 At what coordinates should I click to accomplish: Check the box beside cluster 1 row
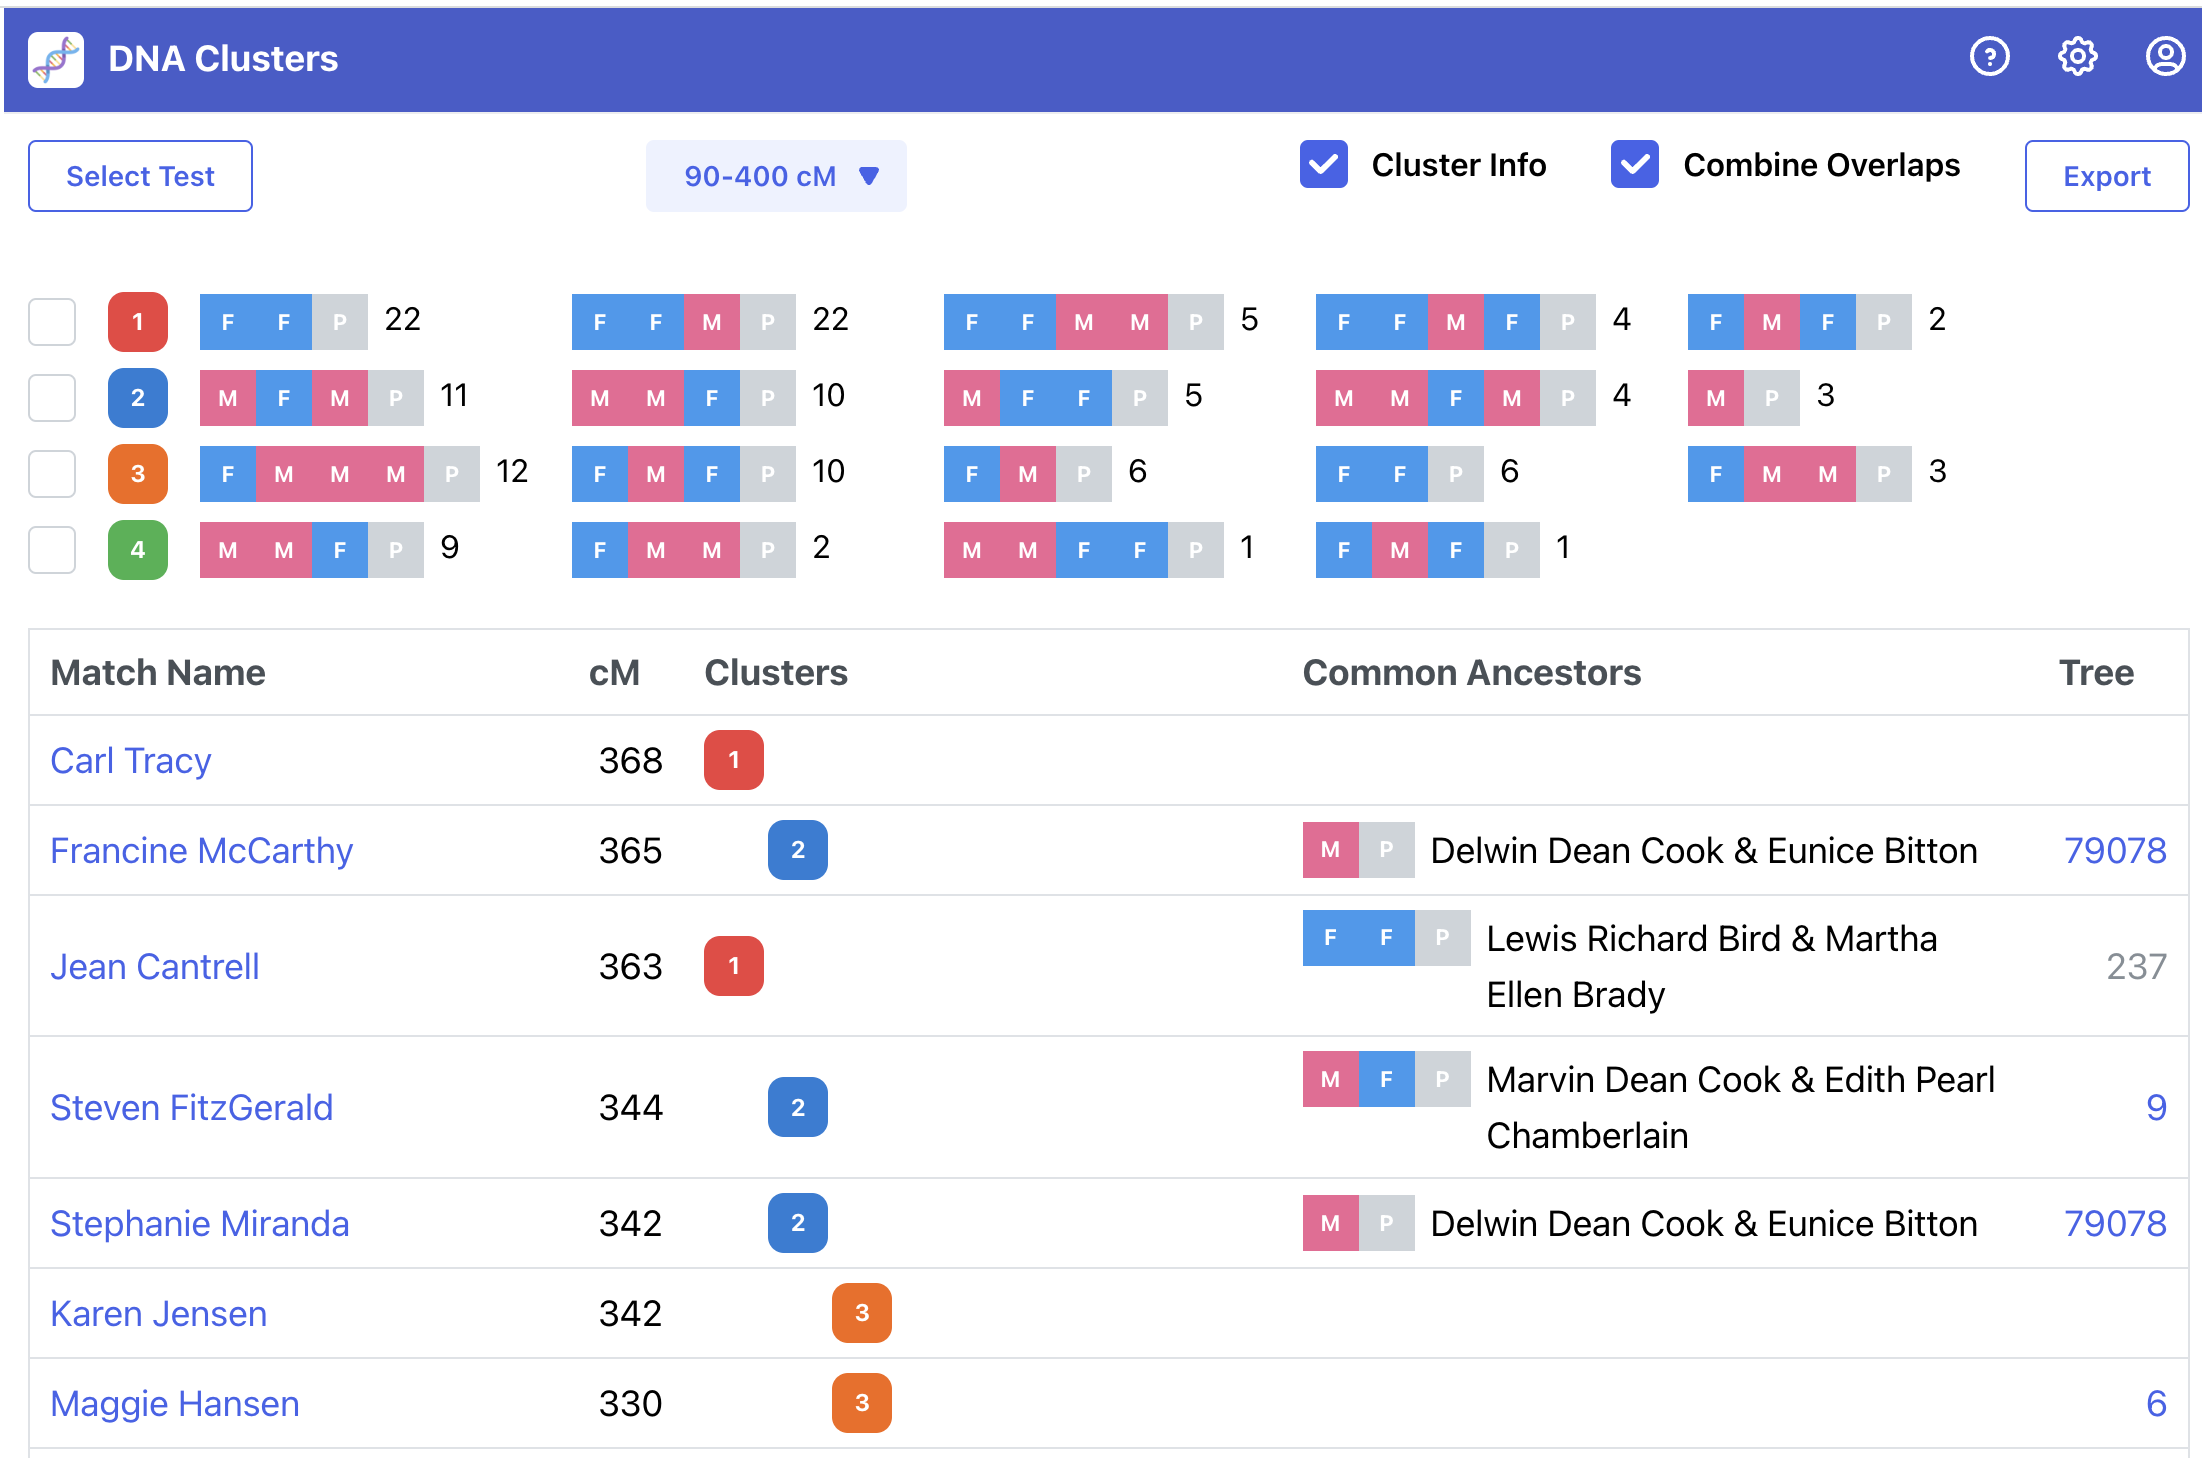pos(52,322)
